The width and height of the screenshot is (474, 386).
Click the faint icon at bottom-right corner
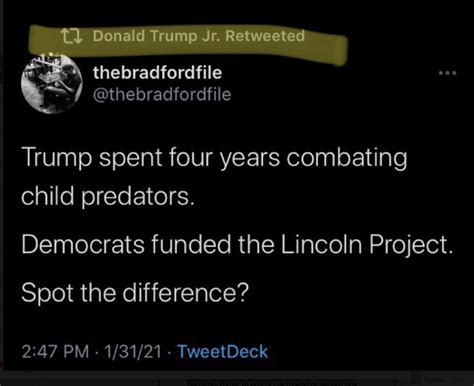click(x=415, y=379)
